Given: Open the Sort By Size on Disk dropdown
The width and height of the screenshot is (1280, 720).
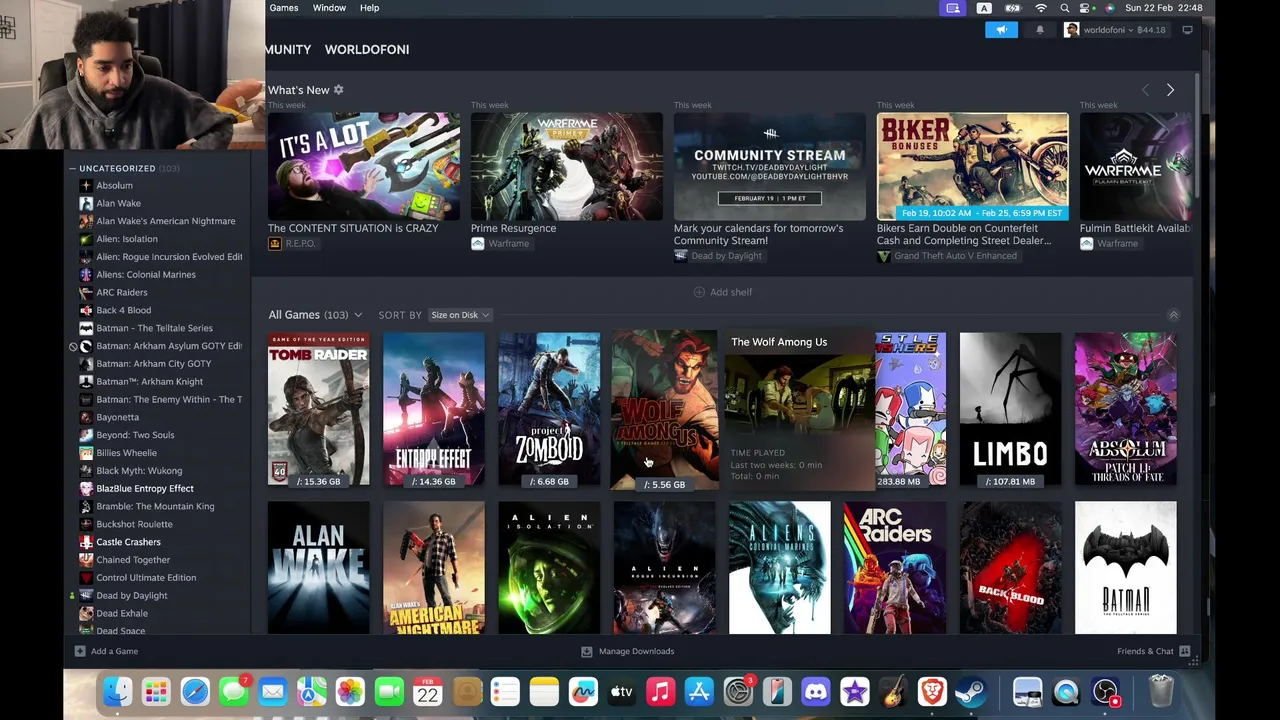Looking at the screenshot, I should (x=459, y=315).
